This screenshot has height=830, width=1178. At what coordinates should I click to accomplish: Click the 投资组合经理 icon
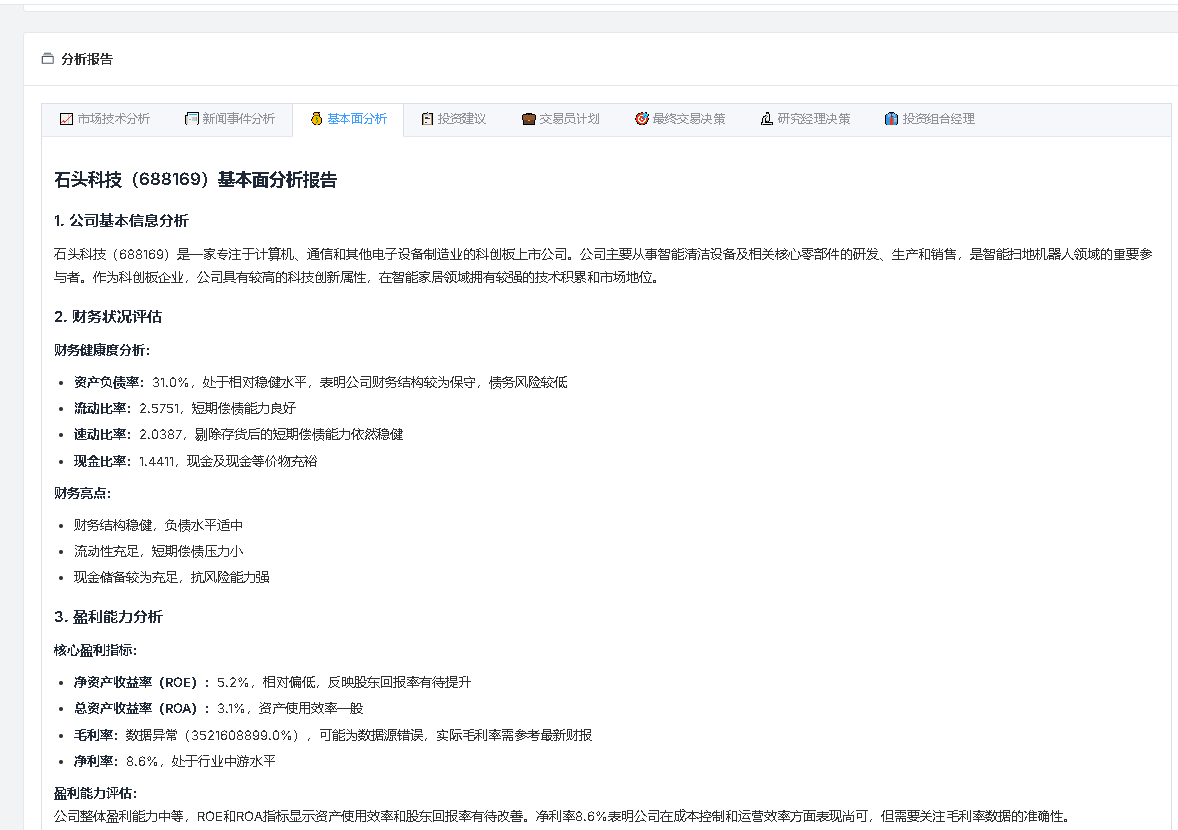[891, 119]
